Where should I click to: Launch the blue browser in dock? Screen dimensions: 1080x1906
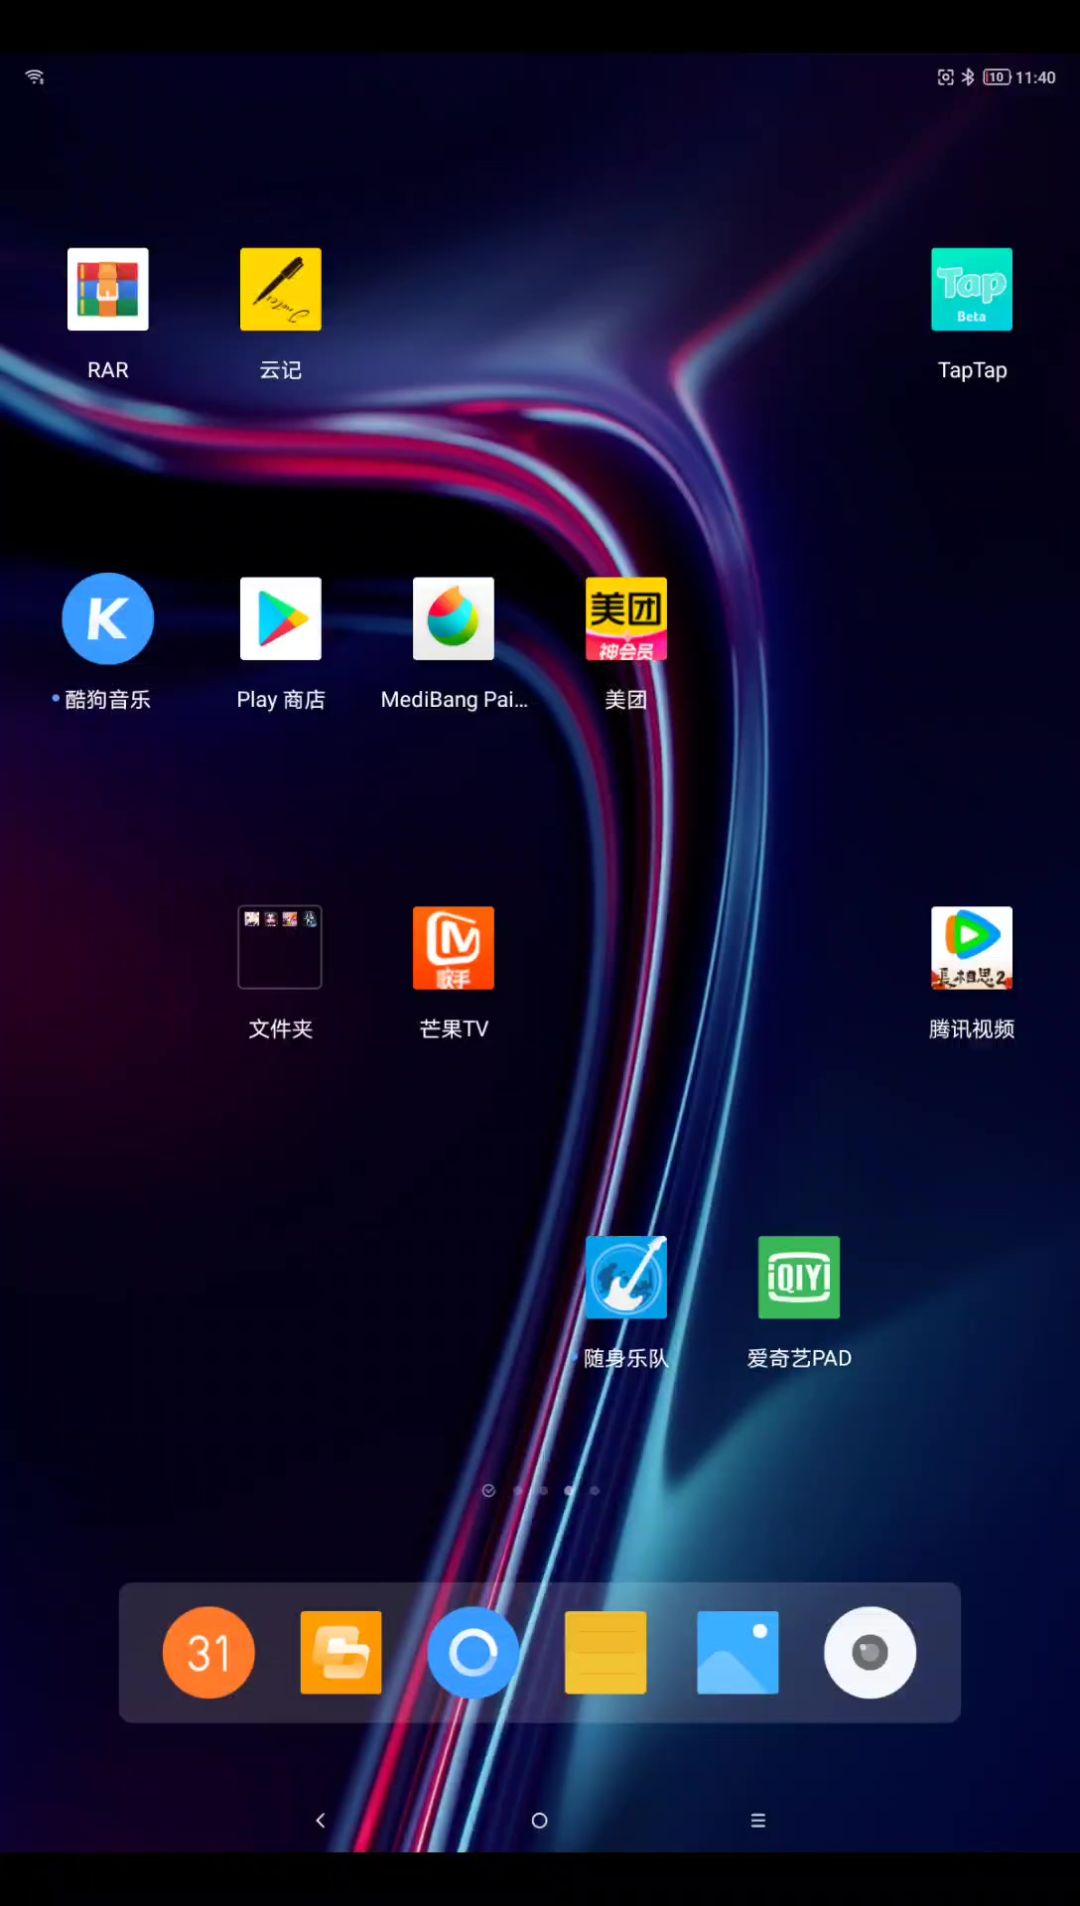tap(473, 1652)
